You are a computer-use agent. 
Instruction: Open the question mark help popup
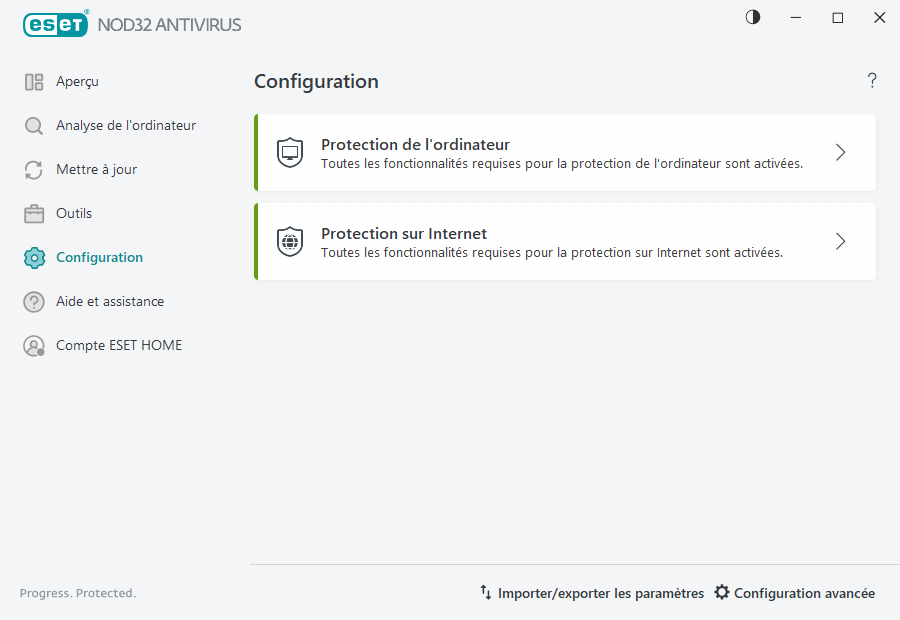(871, 80)
